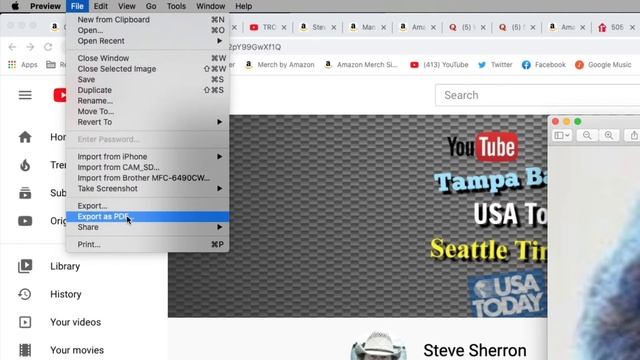Click the Steve Sherron channel name

(475, 350)
